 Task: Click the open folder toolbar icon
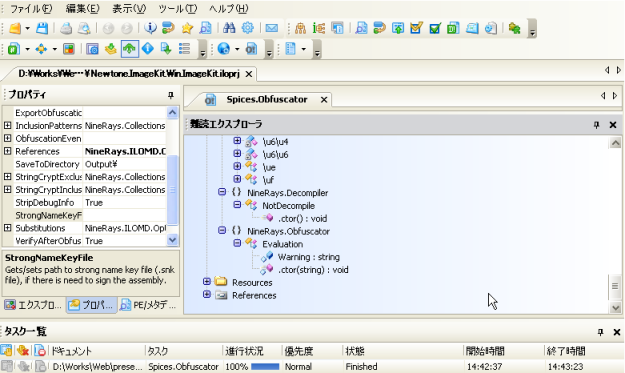tap(15, 28)
